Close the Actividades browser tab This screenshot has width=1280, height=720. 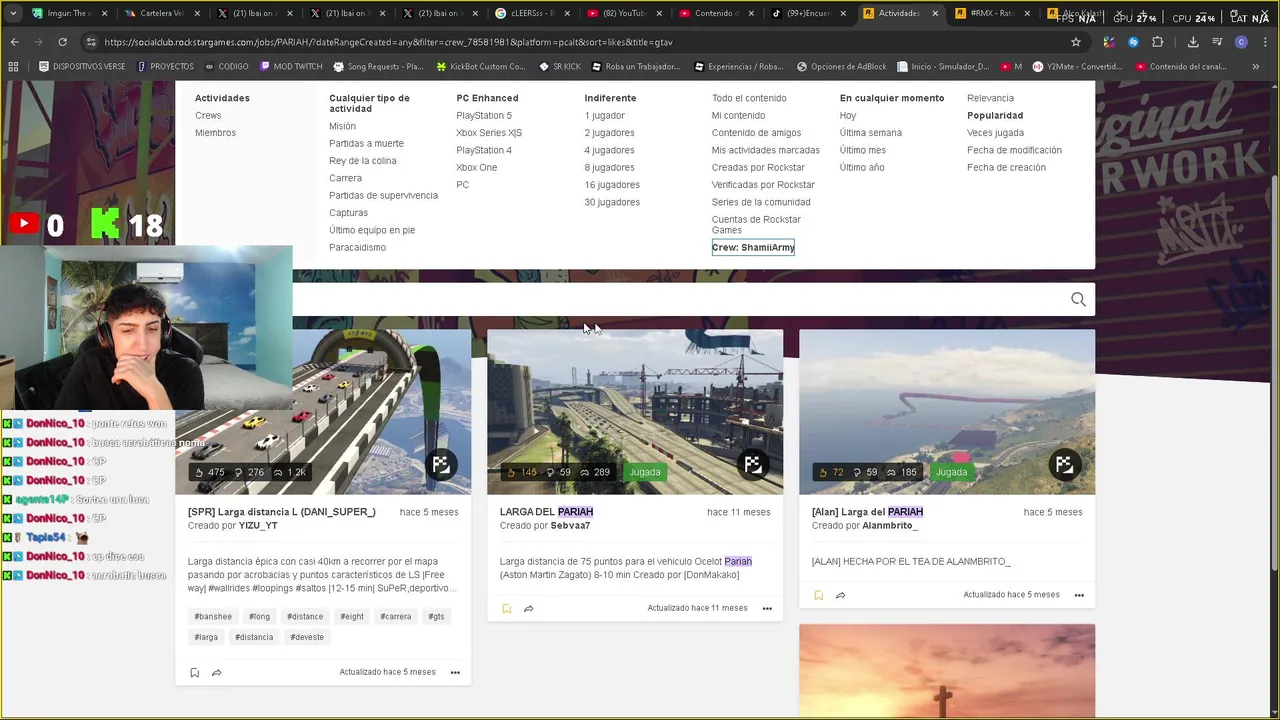935,14
